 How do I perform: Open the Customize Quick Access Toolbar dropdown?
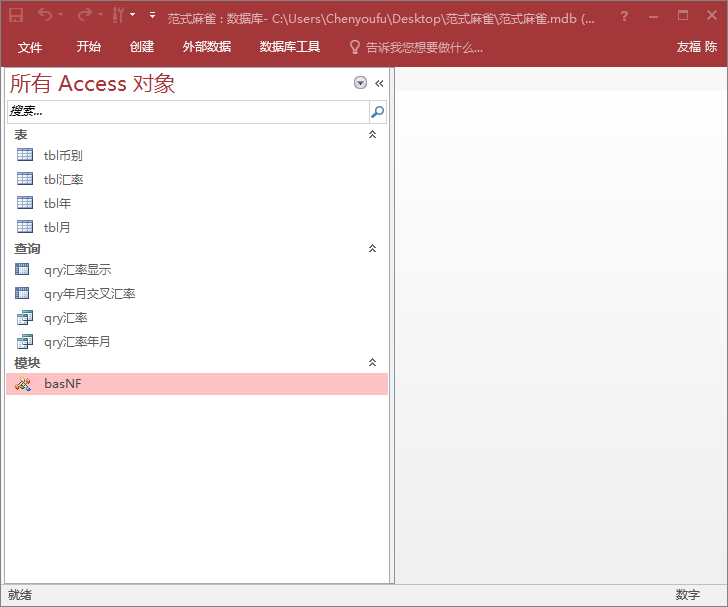(152, 15)
